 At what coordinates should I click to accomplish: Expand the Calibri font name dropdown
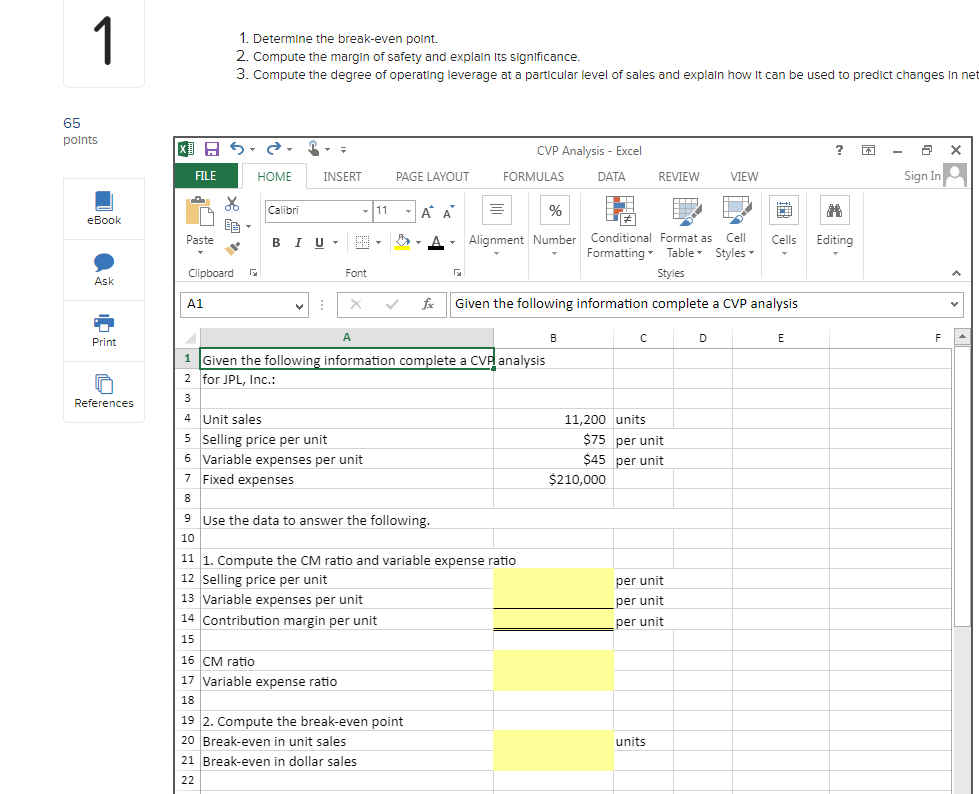365,210
